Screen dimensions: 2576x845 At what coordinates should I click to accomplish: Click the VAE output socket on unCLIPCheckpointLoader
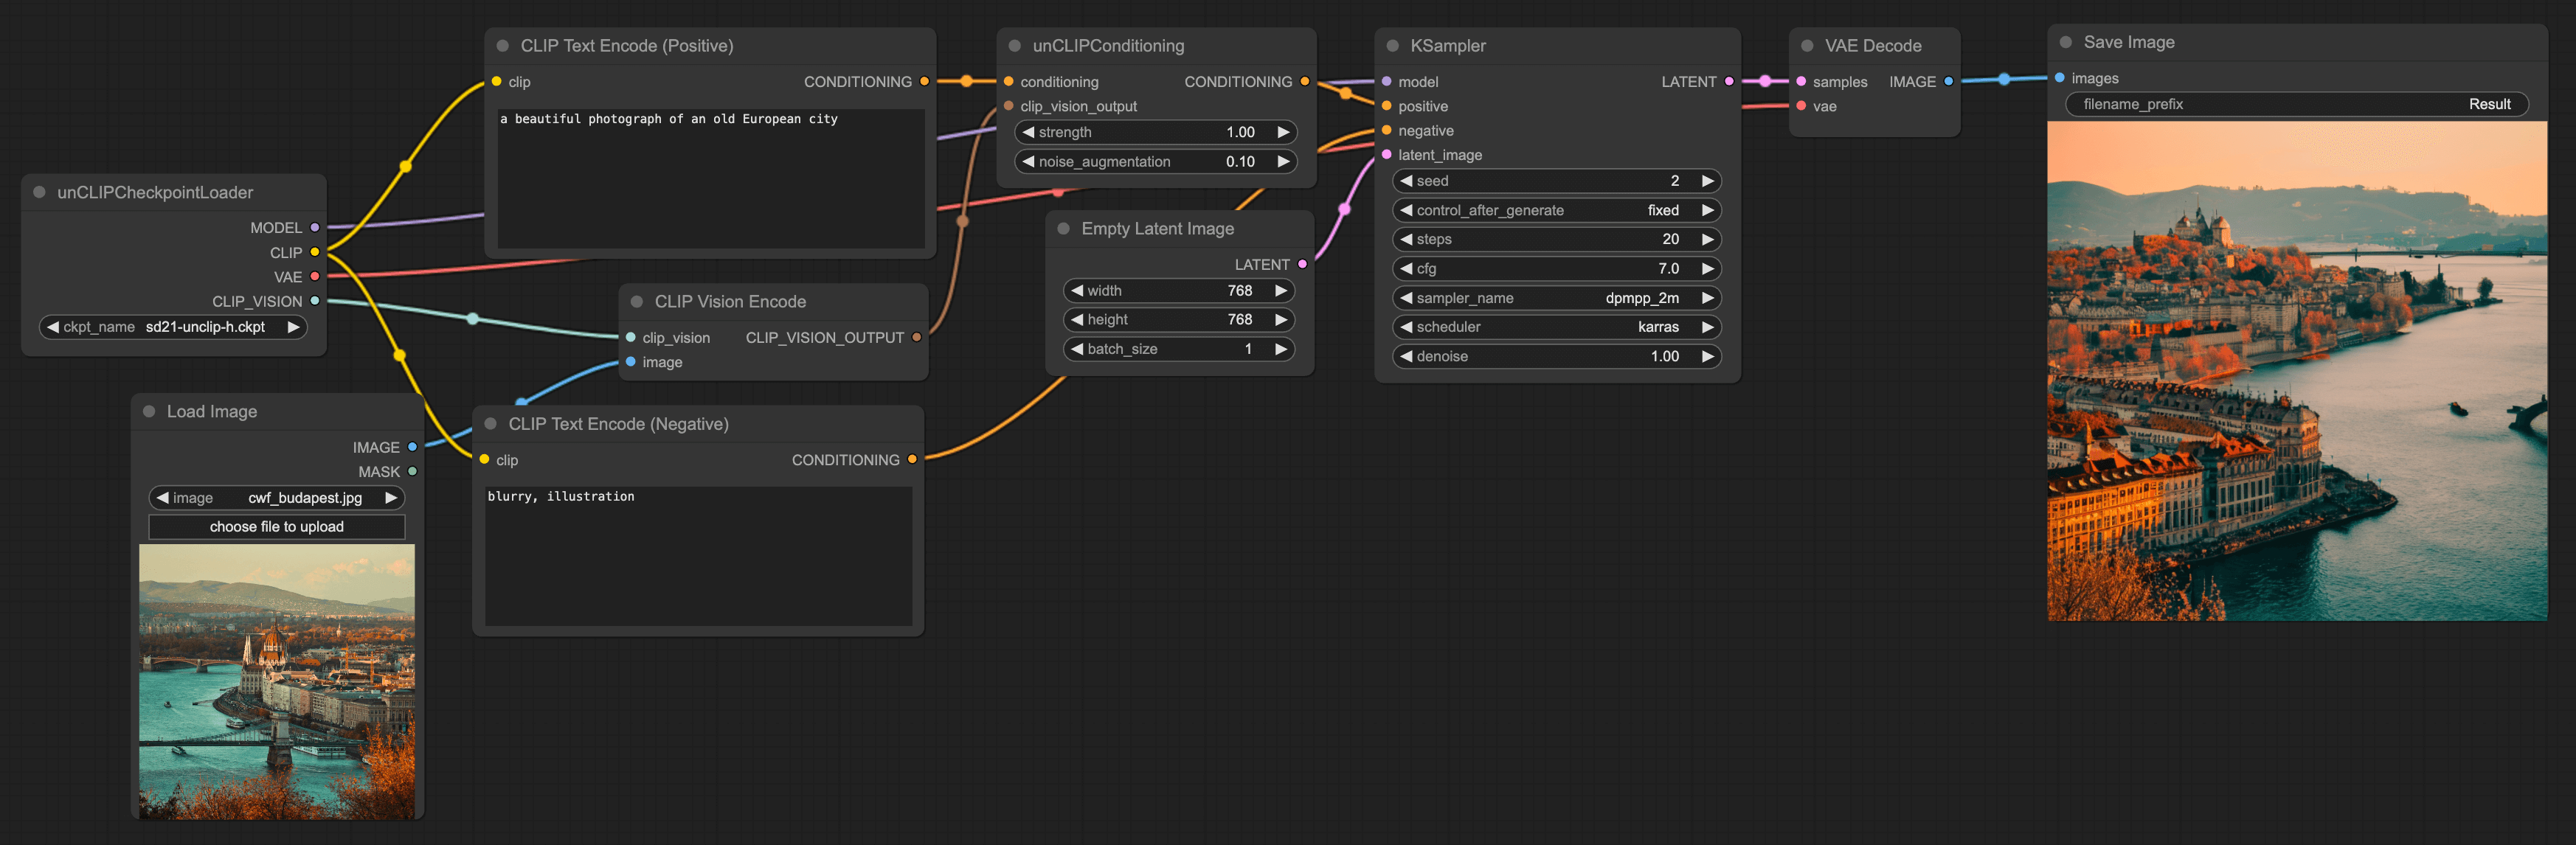click(x=315, y=277)
